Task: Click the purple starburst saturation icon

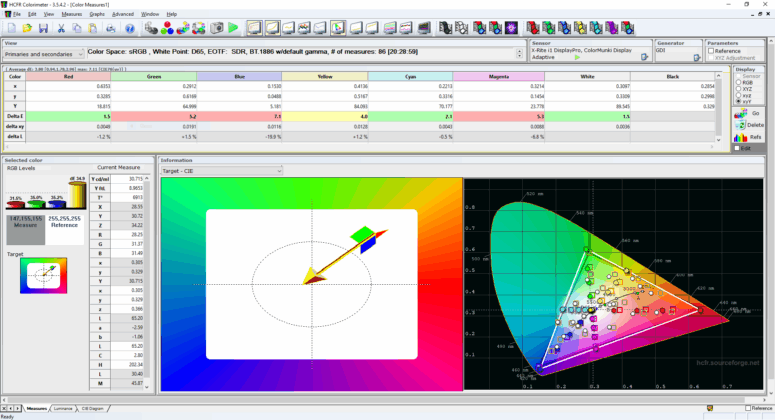Action: point(511,28)
